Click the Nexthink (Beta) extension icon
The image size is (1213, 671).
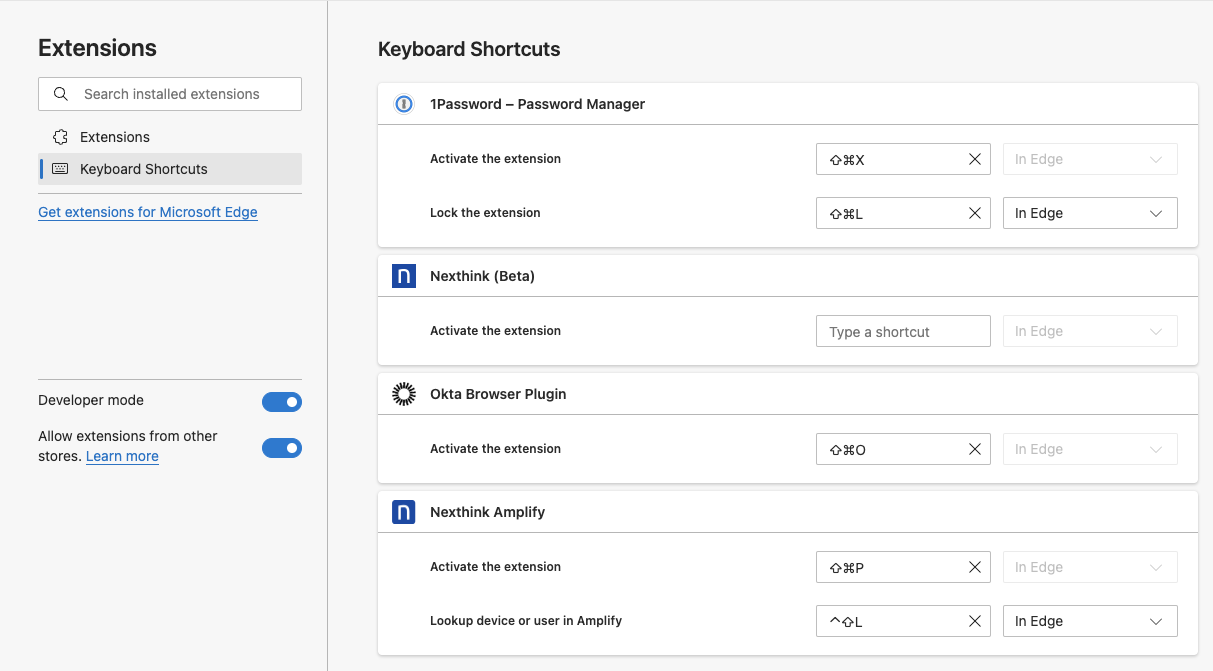pos(403,276)
